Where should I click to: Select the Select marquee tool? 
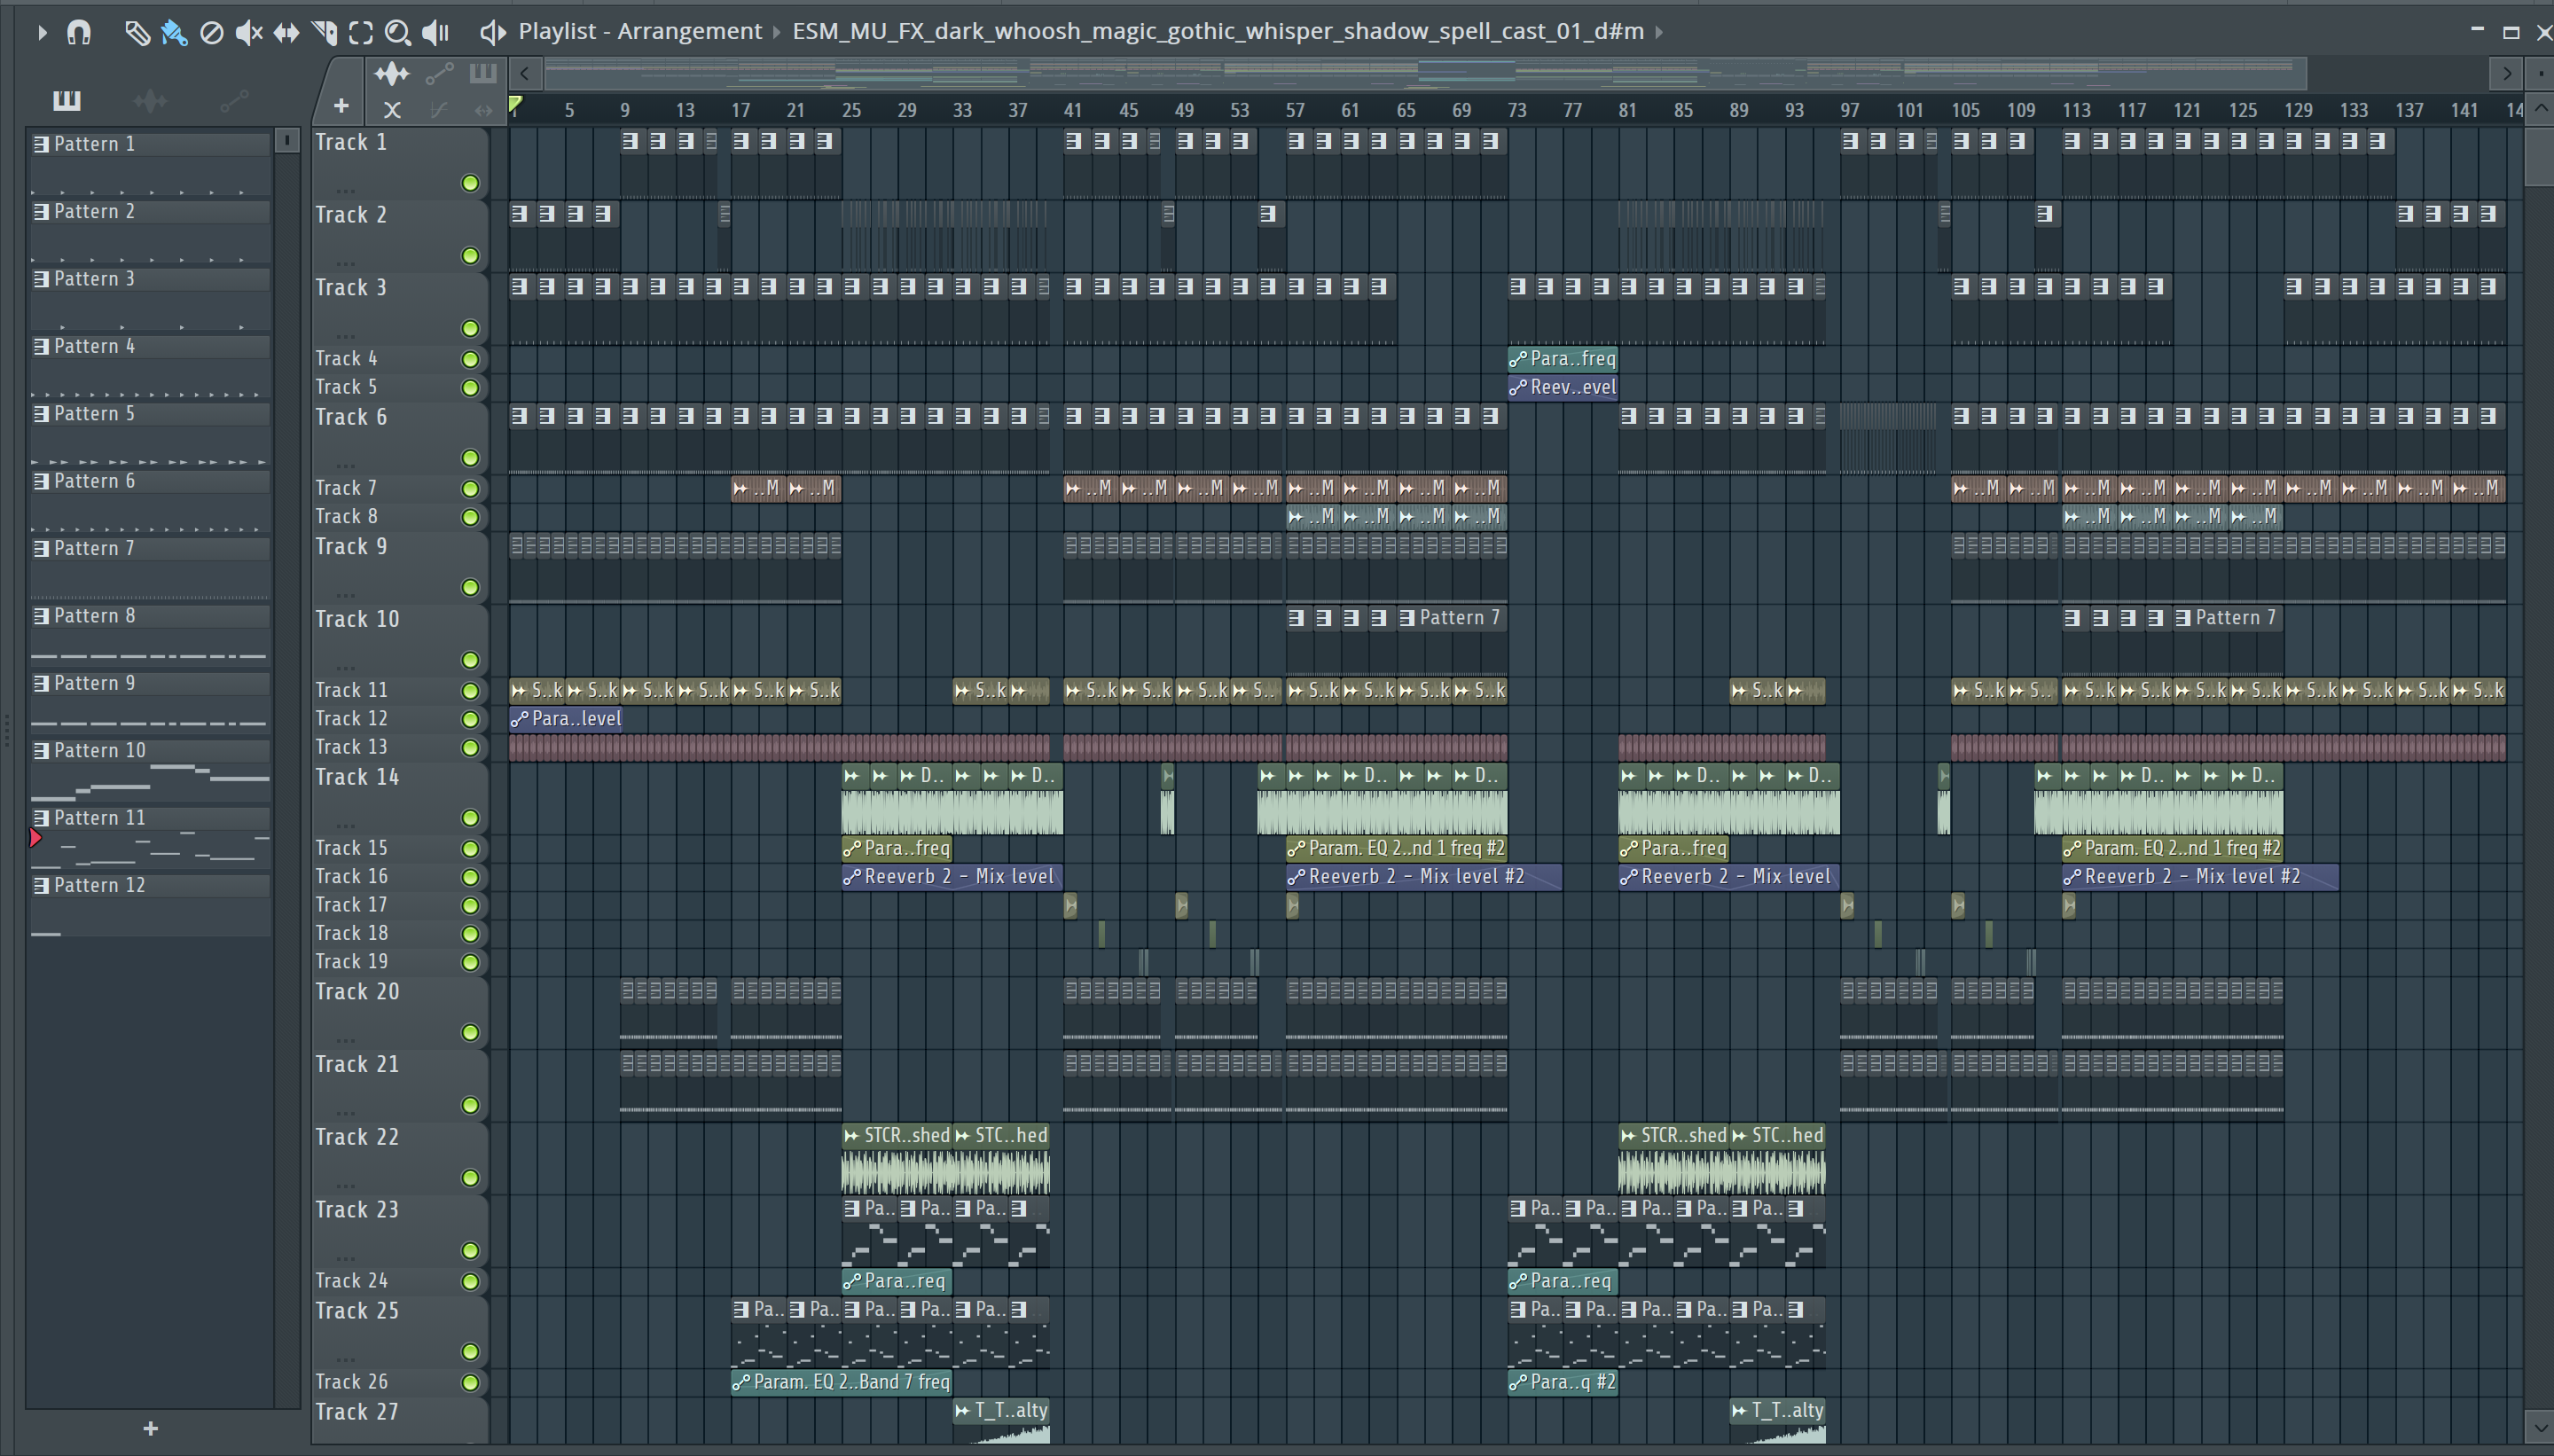tap(361, 33)
